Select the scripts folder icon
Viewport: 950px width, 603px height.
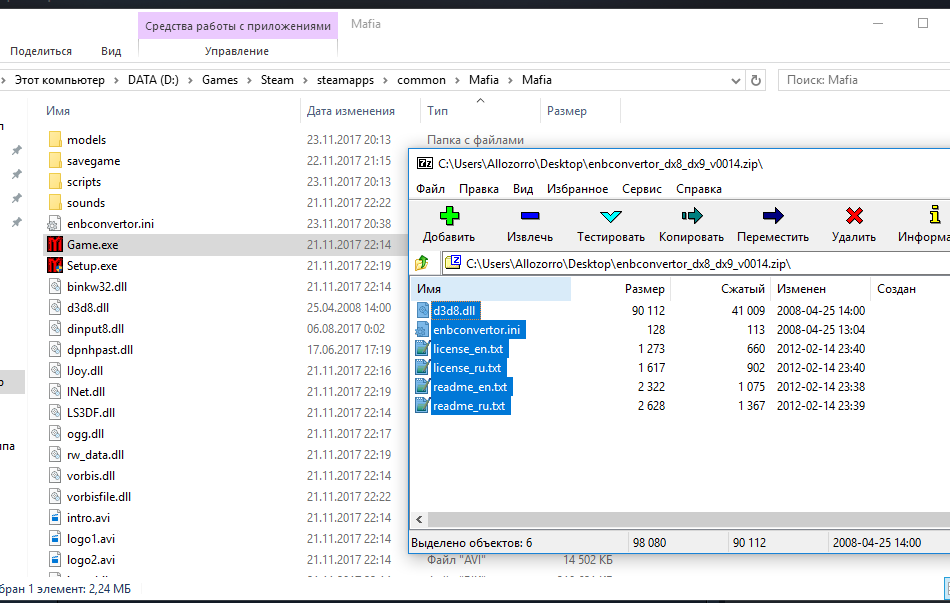pos(55,182)
